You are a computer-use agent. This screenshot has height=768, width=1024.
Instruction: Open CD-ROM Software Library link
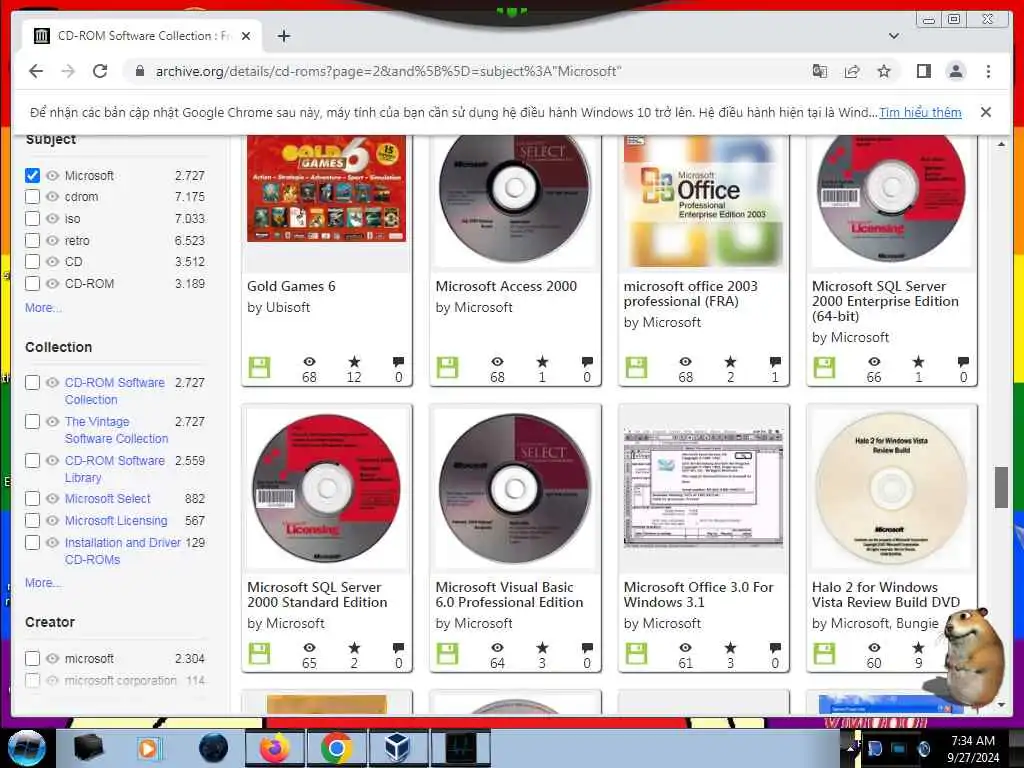pos(114,469)
